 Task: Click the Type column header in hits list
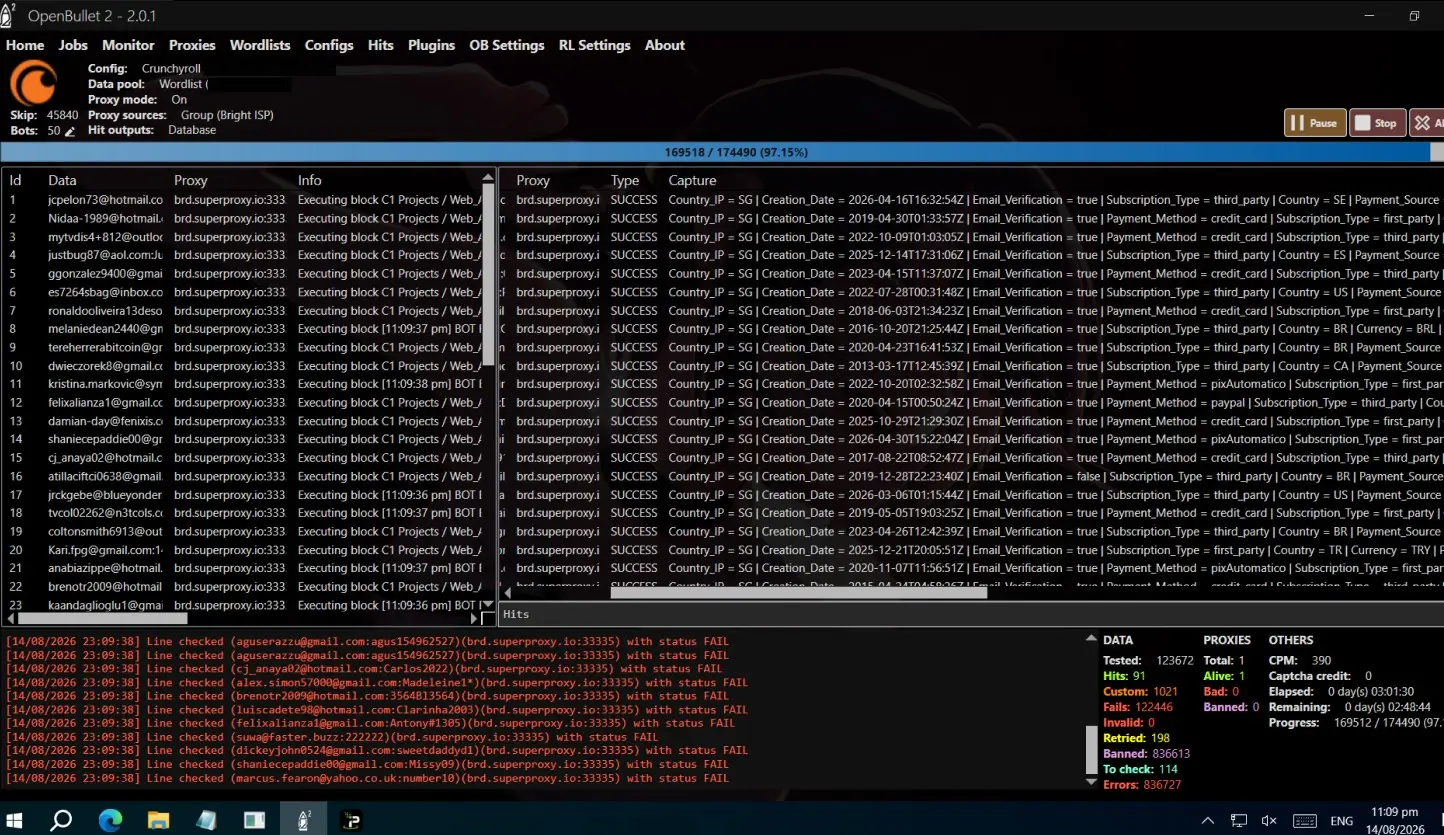(625, 180)
